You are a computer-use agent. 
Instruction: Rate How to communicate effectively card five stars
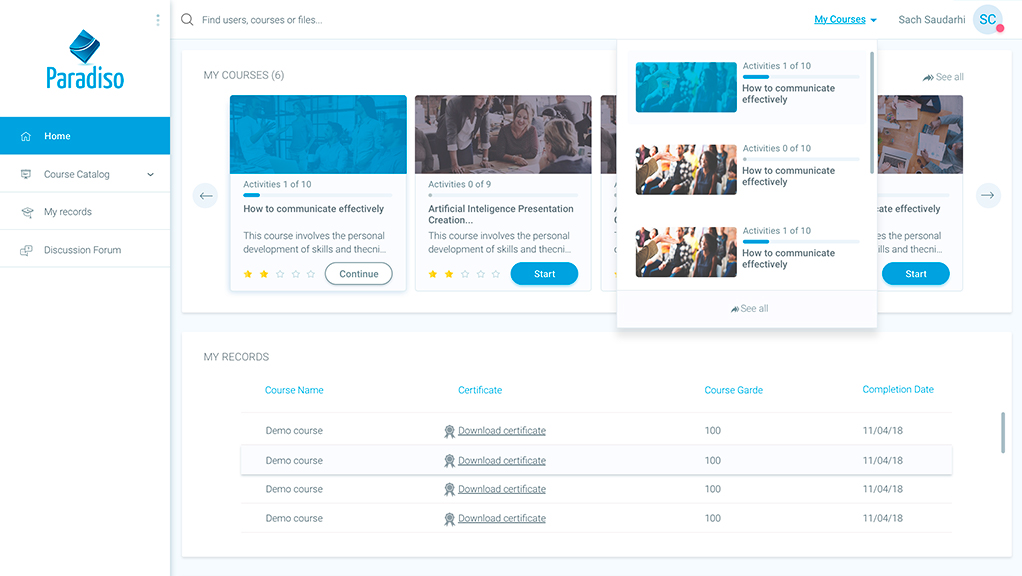tap(311, 274)
